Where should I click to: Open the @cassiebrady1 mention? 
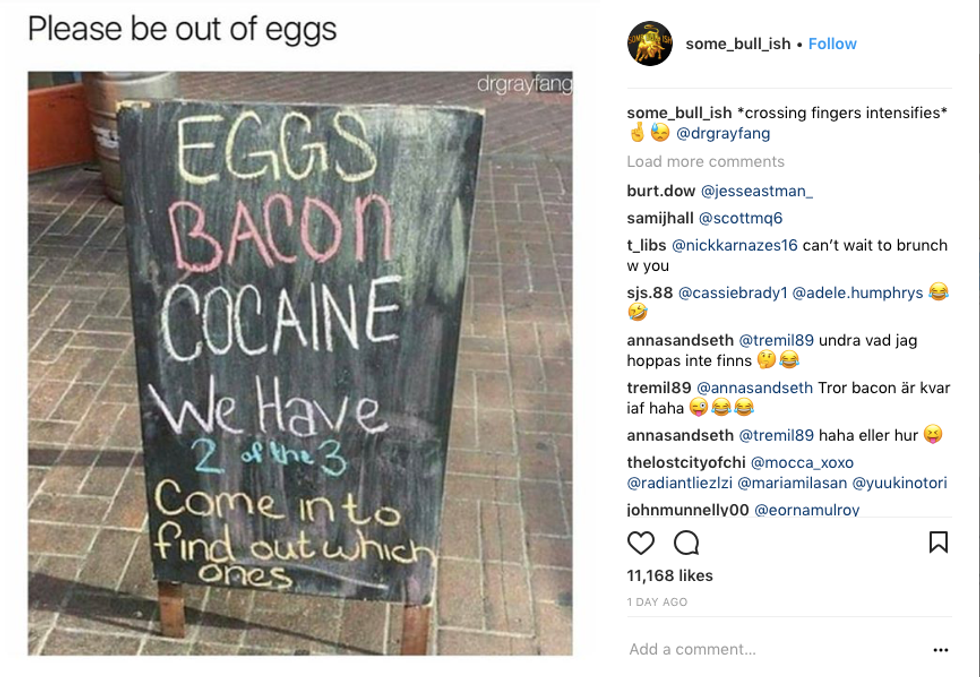(x=733, y=293)
